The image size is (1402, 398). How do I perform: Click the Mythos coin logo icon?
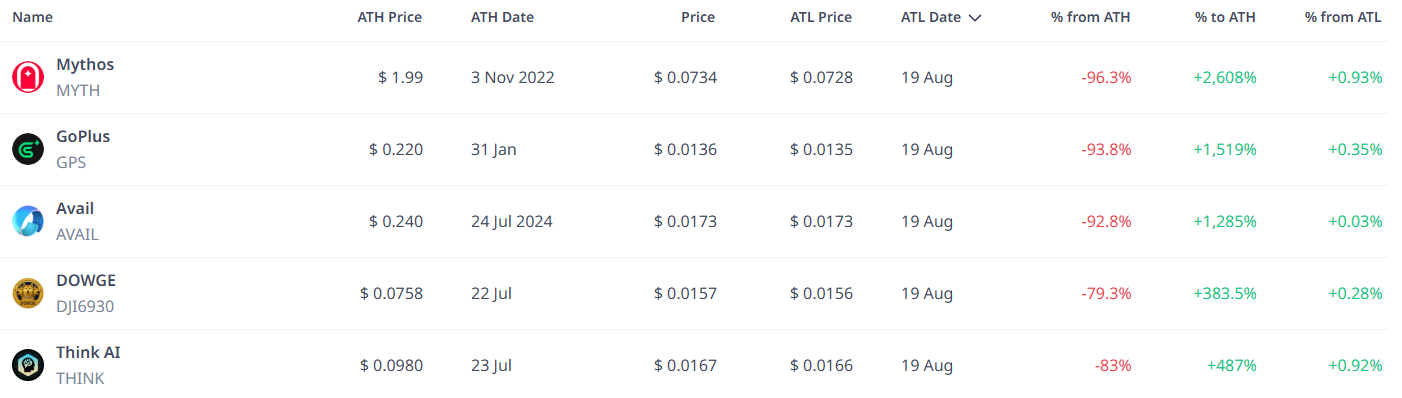click(28, 77)
